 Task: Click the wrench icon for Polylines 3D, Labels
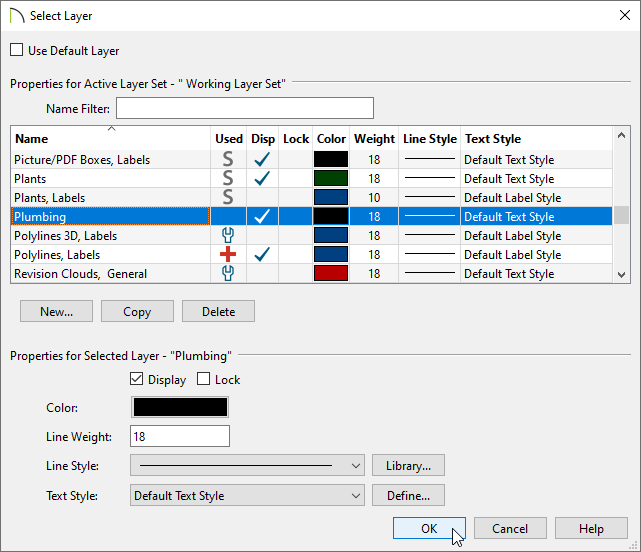(228, 235)
